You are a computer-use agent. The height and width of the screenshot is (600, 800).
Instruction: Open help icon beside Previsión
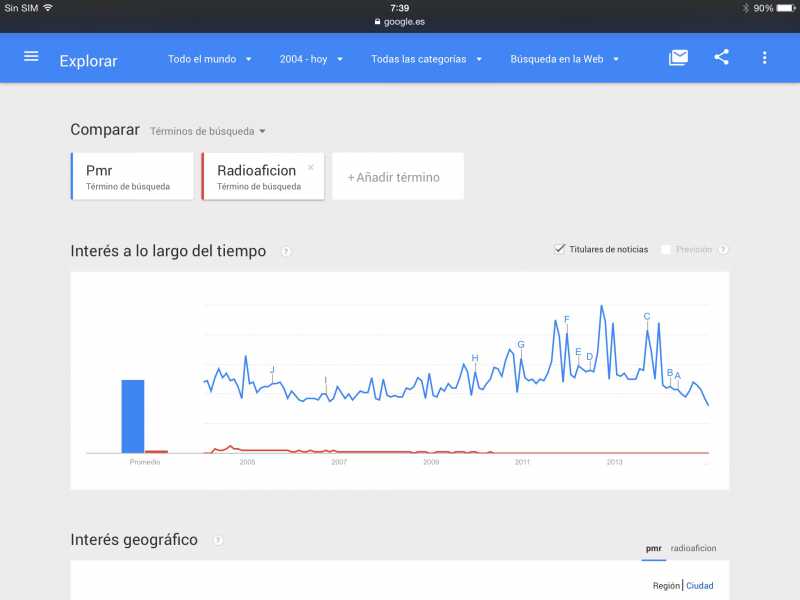coord(723,249)
